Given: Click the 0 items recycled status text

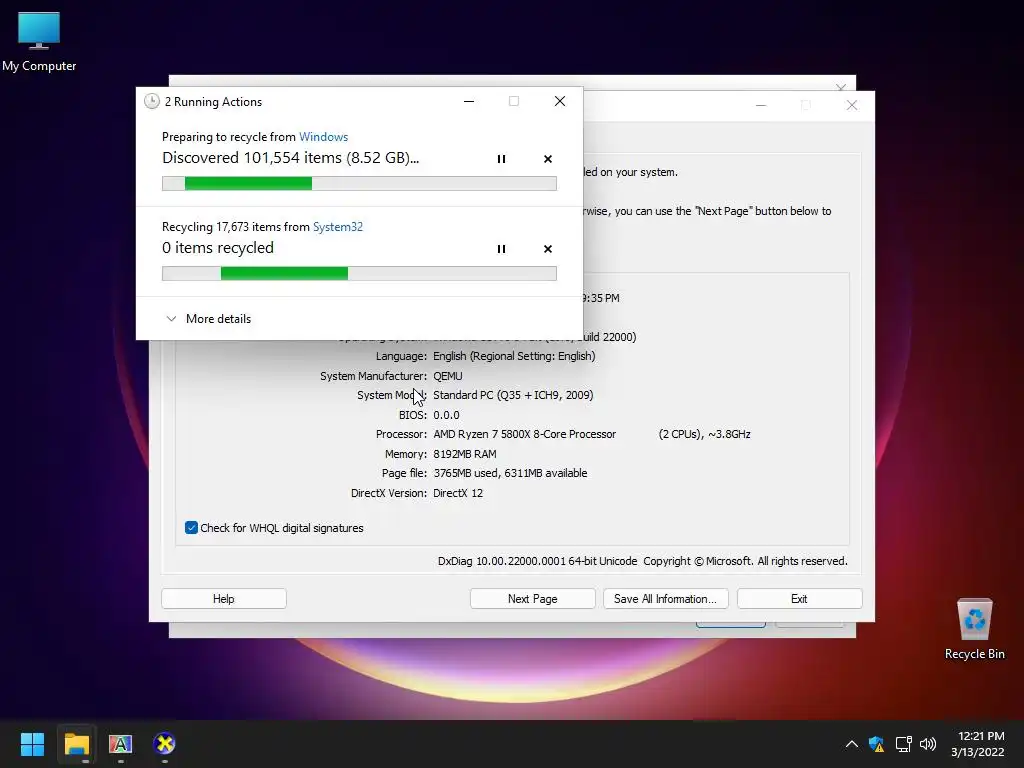Looking at the screenshot, I should 217,248.
